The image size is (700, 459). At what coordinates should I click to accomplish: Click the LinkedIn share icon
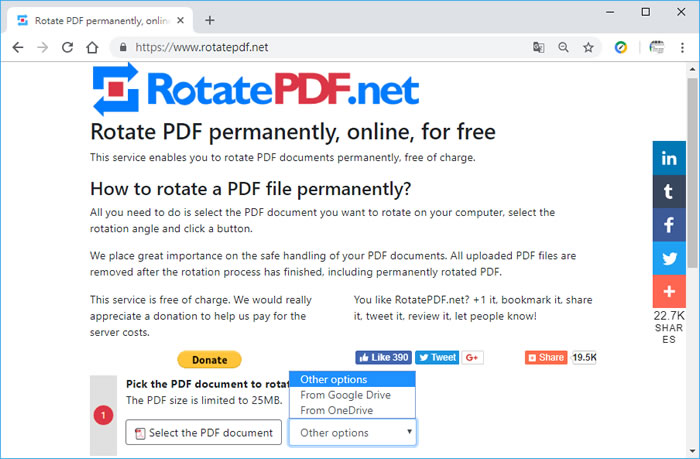669,158
